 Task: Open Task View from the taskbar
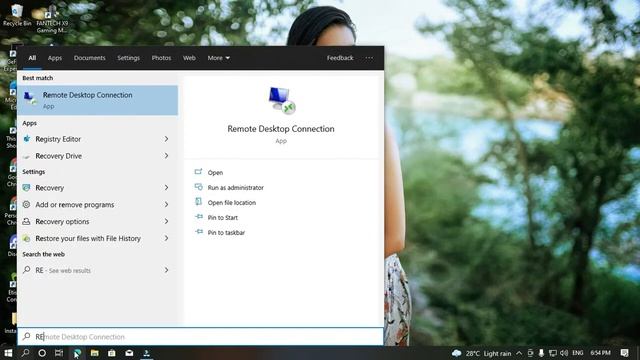click(59, 353)
